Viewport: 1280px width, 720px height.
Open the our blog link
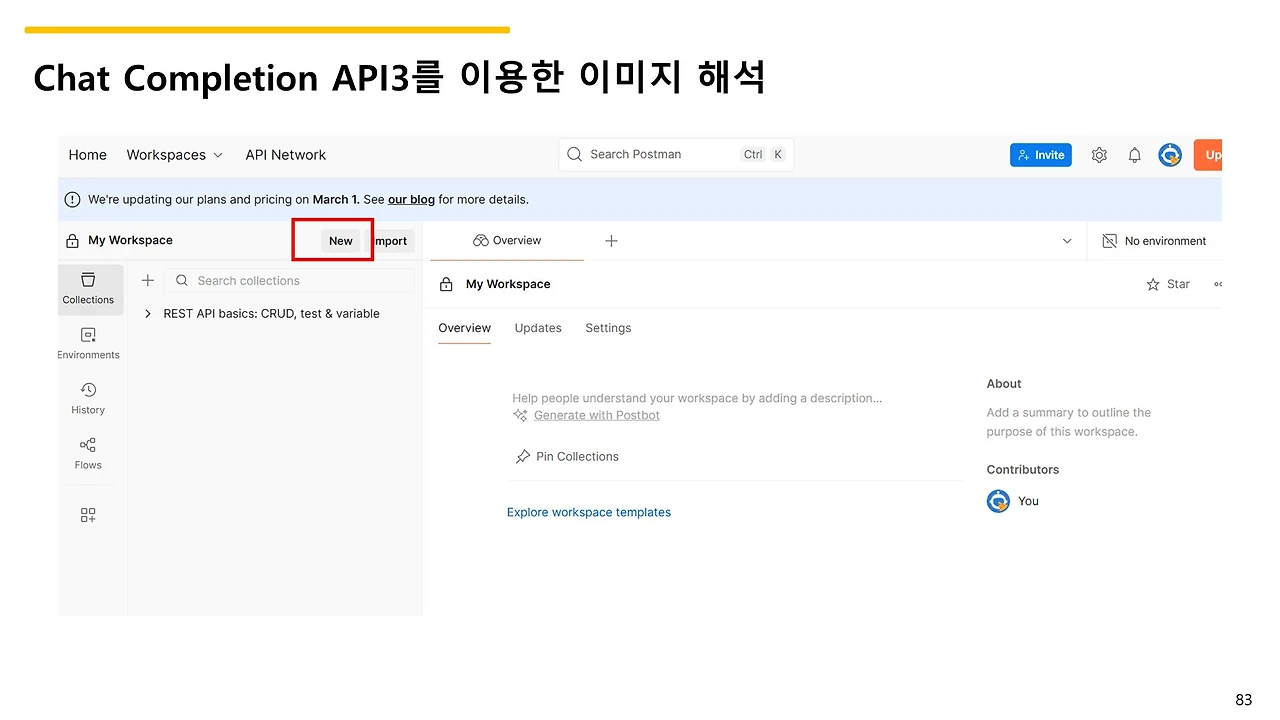(411, 200)
